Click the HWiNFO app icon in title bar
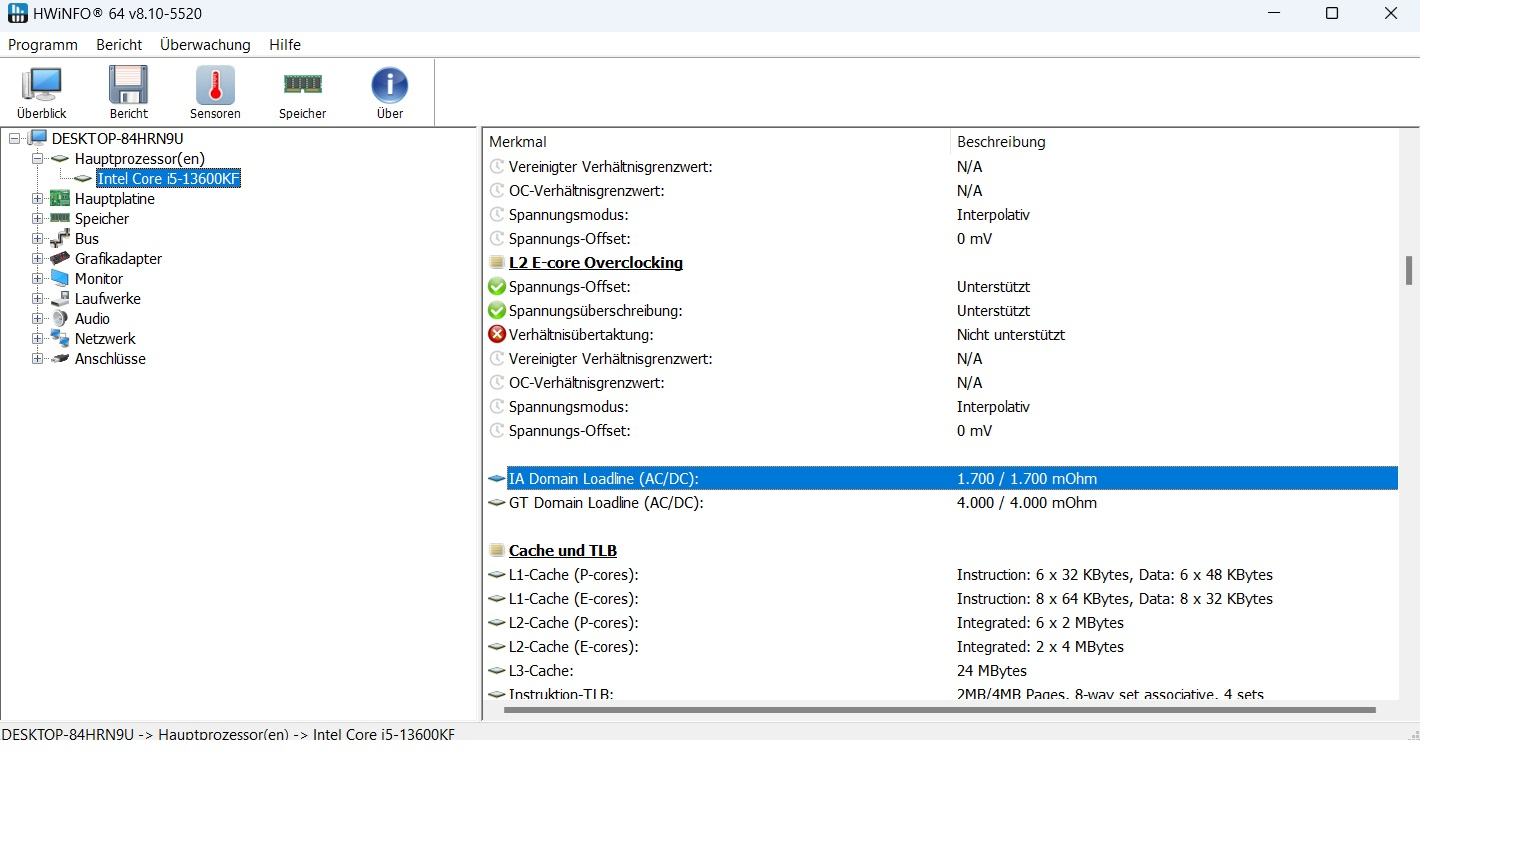The height and width of the screenshot is (864, 1536). [17, 13]
